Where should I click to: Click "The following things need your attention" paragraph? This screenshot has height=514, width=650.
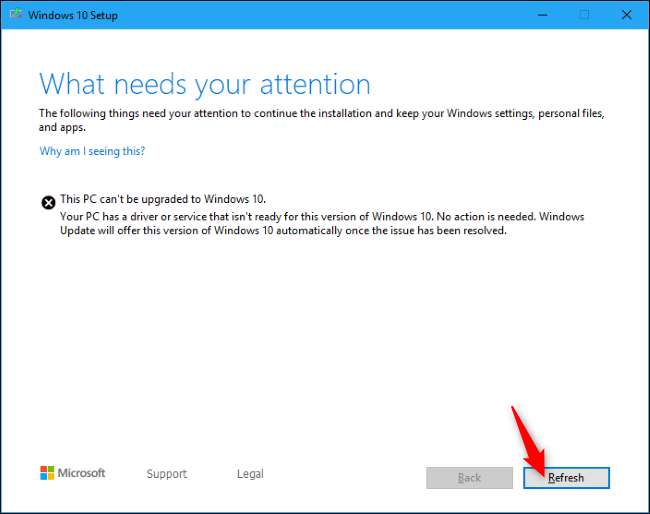click(322, 120)
